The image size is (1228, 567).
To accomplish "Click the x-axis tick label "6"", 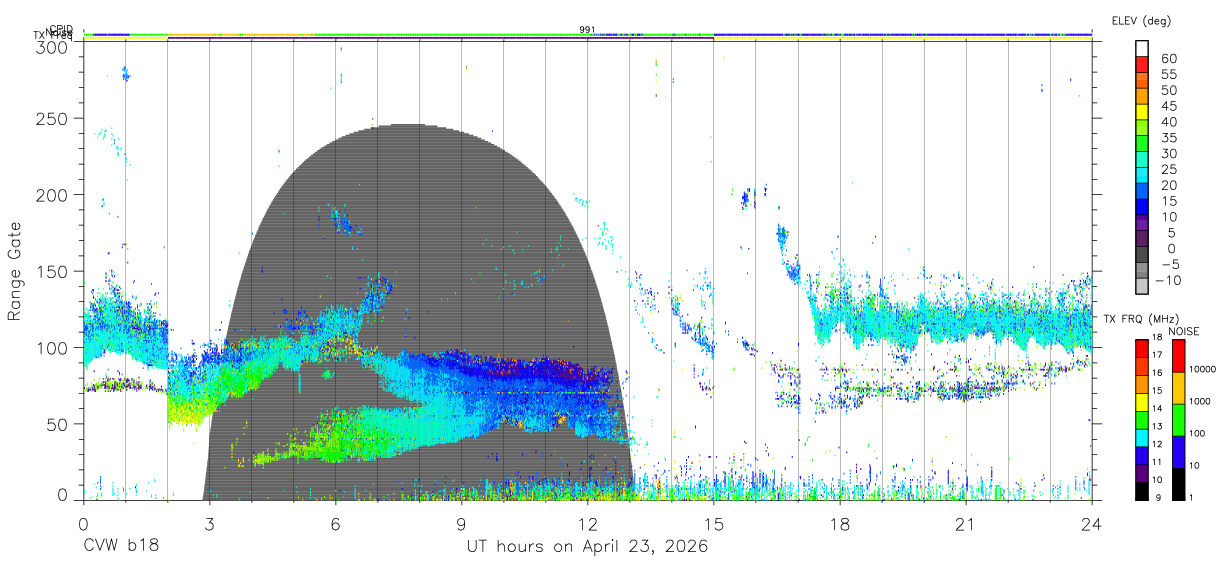I will click(x=335, y=523).
